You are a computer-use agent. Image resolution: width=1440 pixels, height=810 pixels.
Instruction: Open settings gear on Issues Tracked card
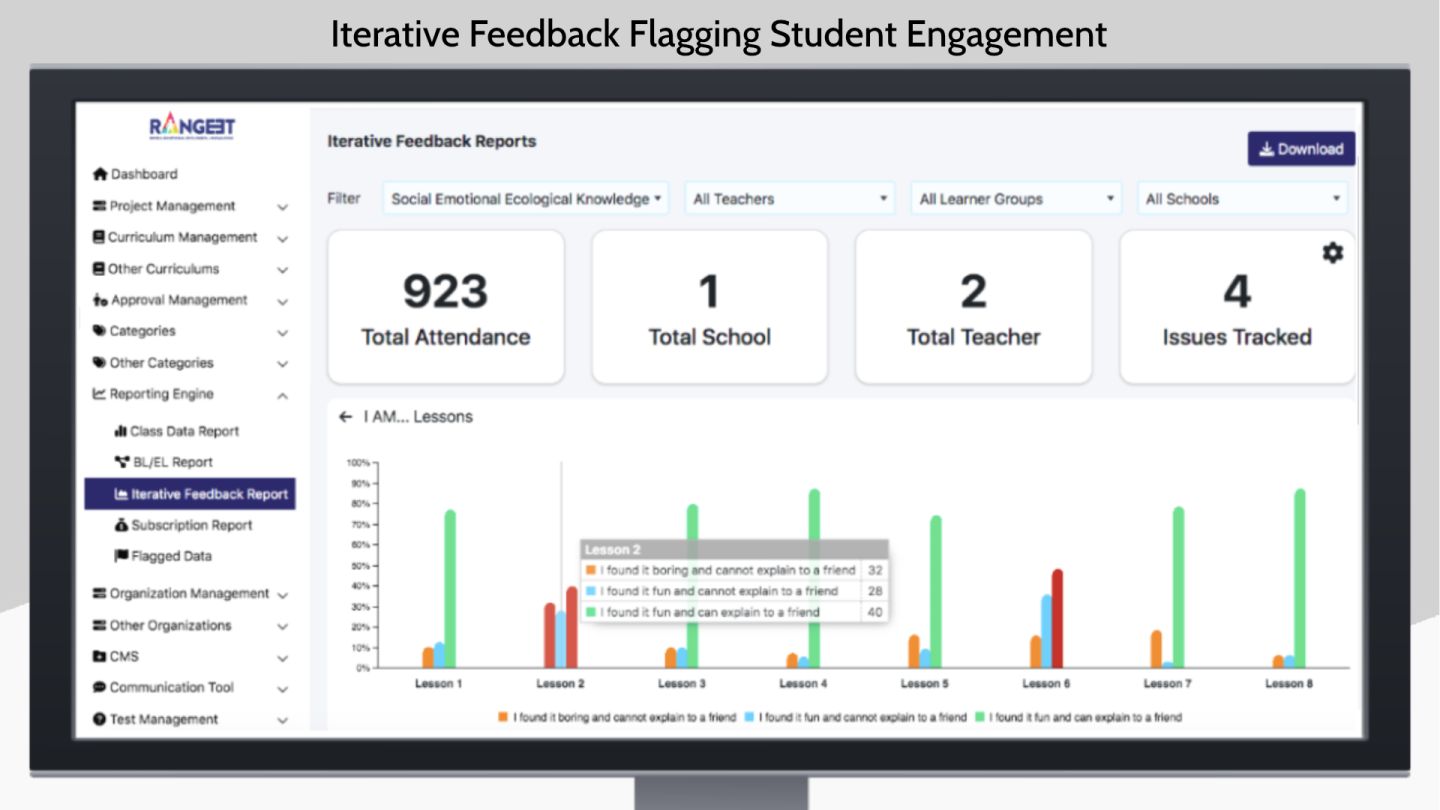coord(1332,253)
